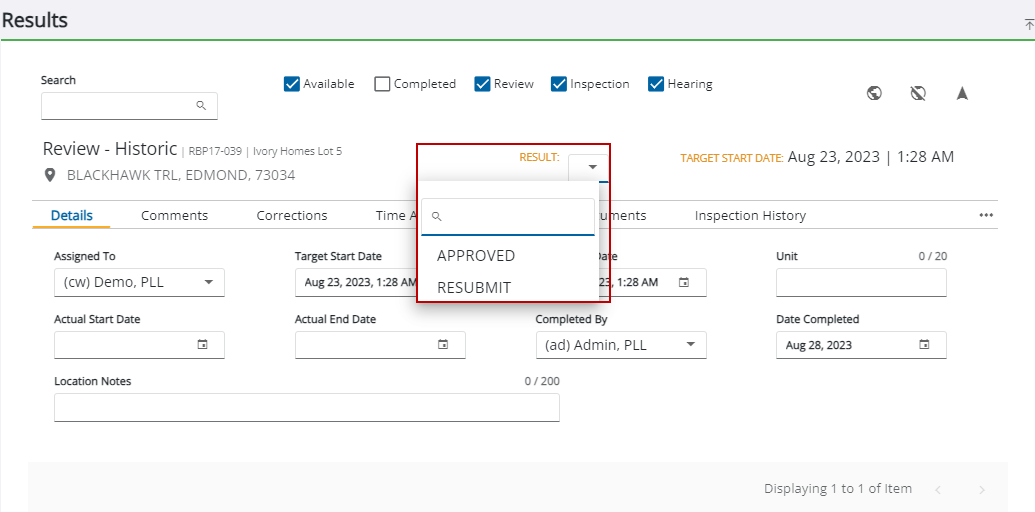This screenshot has width=1035, height=512.
Task: Choose RESUBMIT from the result list
Action: 474,288
